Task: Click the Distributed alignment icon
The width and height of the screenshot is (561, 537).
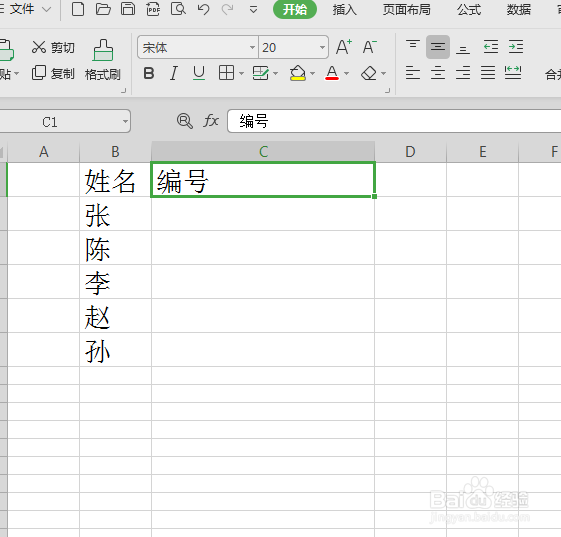Action: click(513, 73)
